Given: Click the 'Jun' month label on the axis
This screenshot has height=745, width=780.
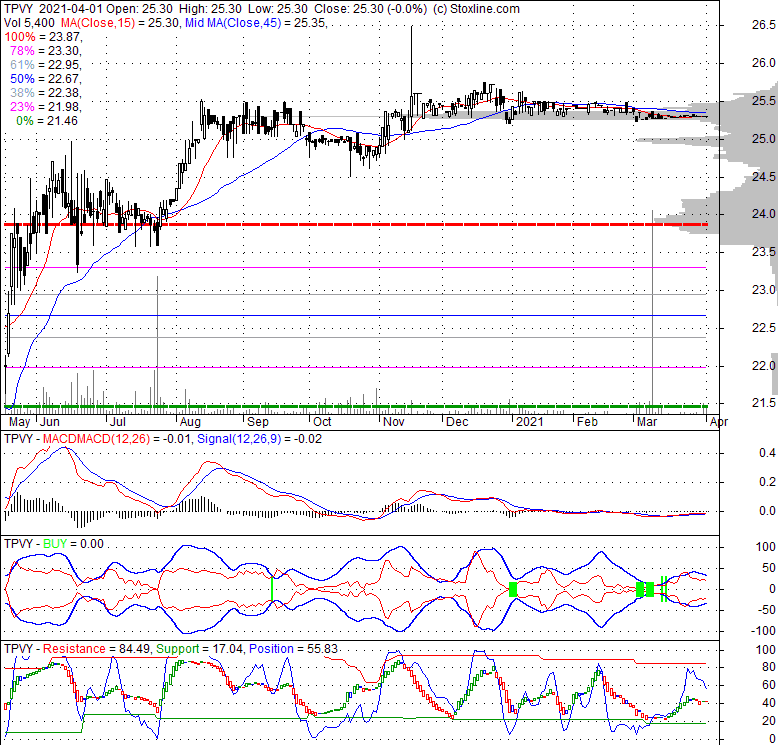Looking at the screenshot, I should point(49,422).
